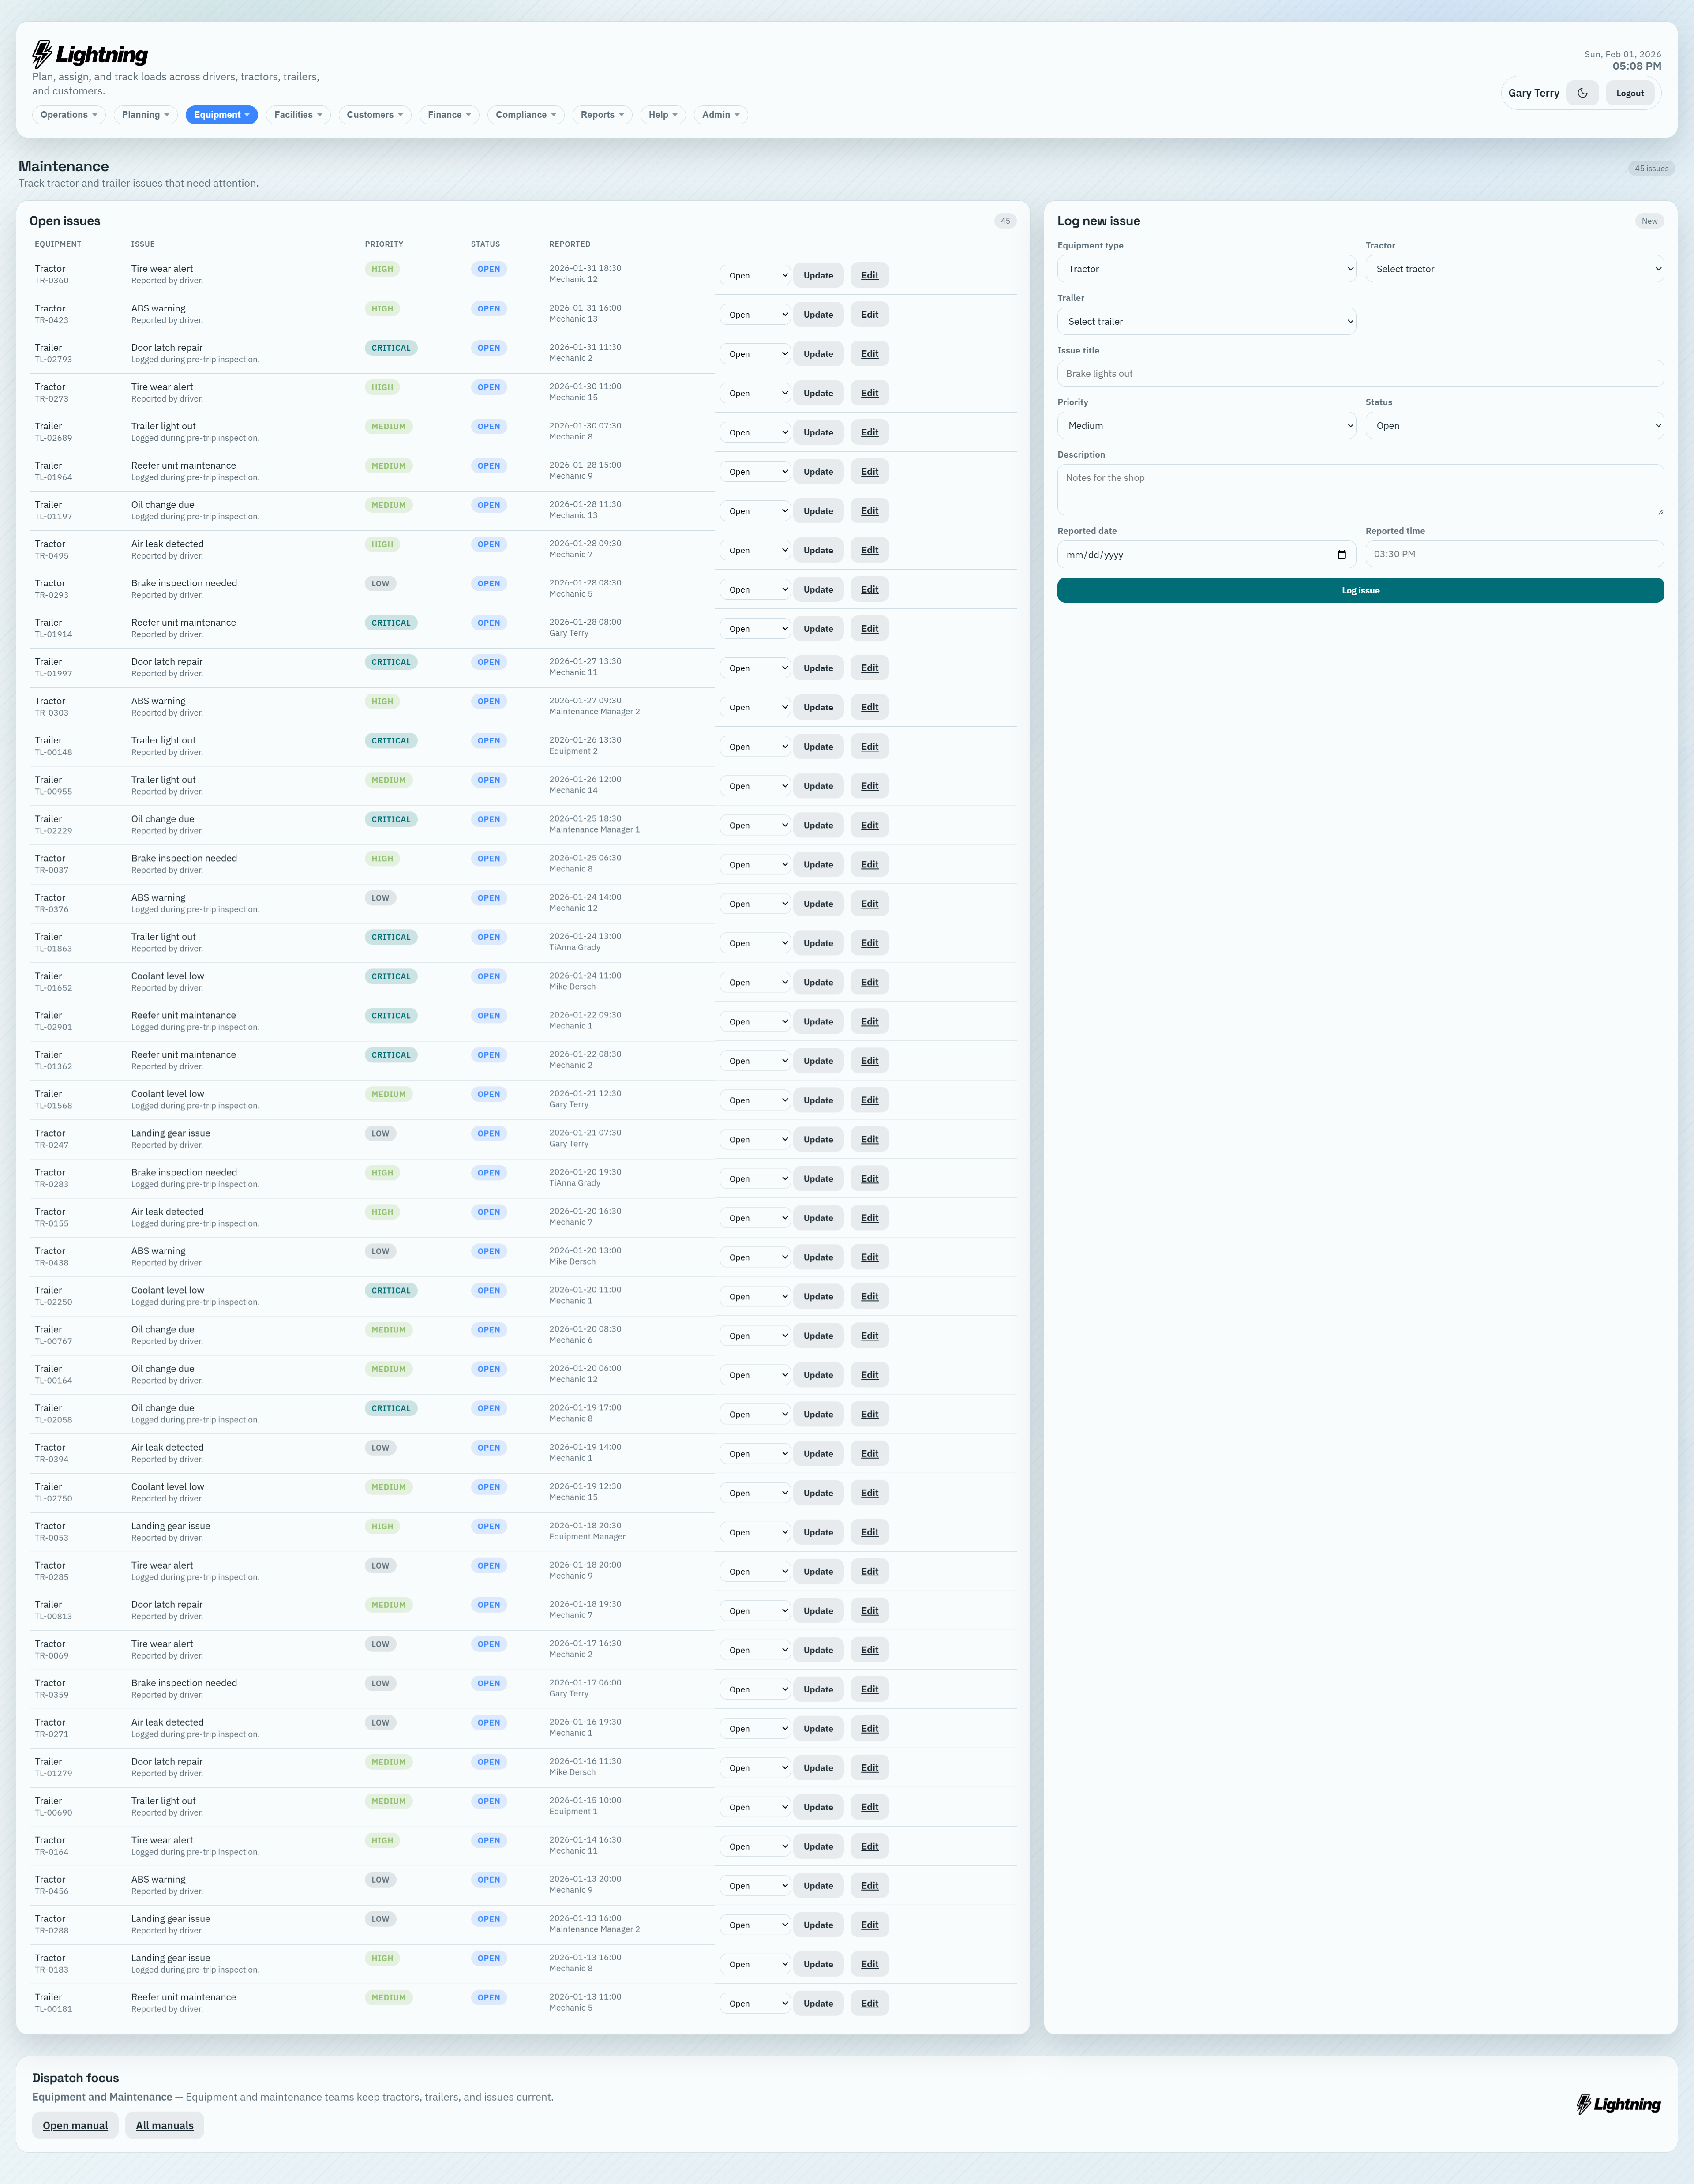
Task: Expand the Equipment type dropdown
Action: (1206, 269)
